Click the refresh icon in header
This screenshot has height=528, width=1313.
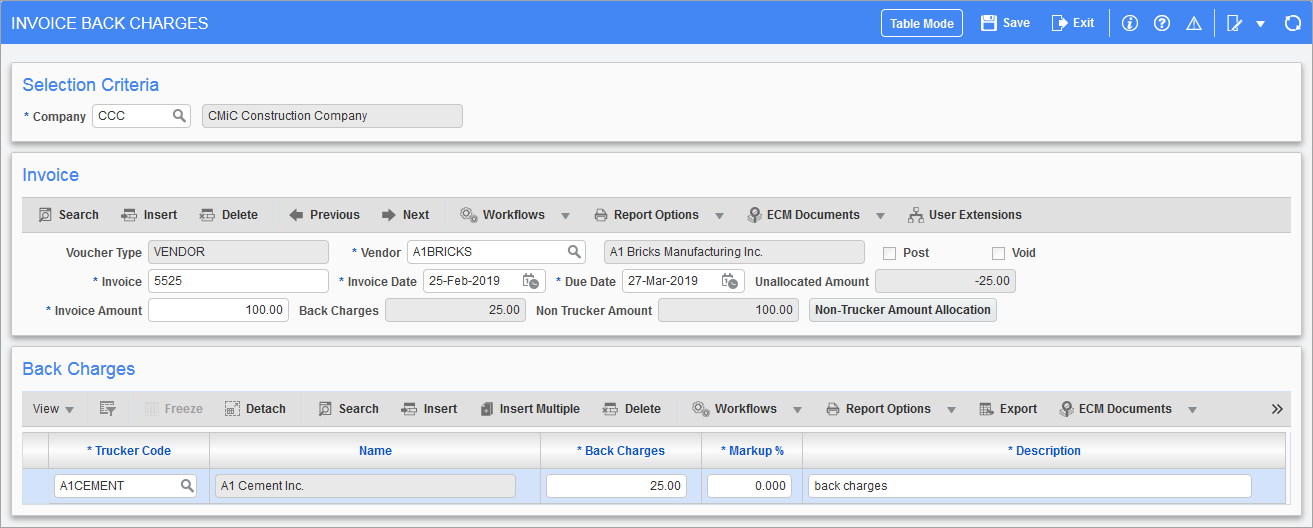tap(1292, 23)
